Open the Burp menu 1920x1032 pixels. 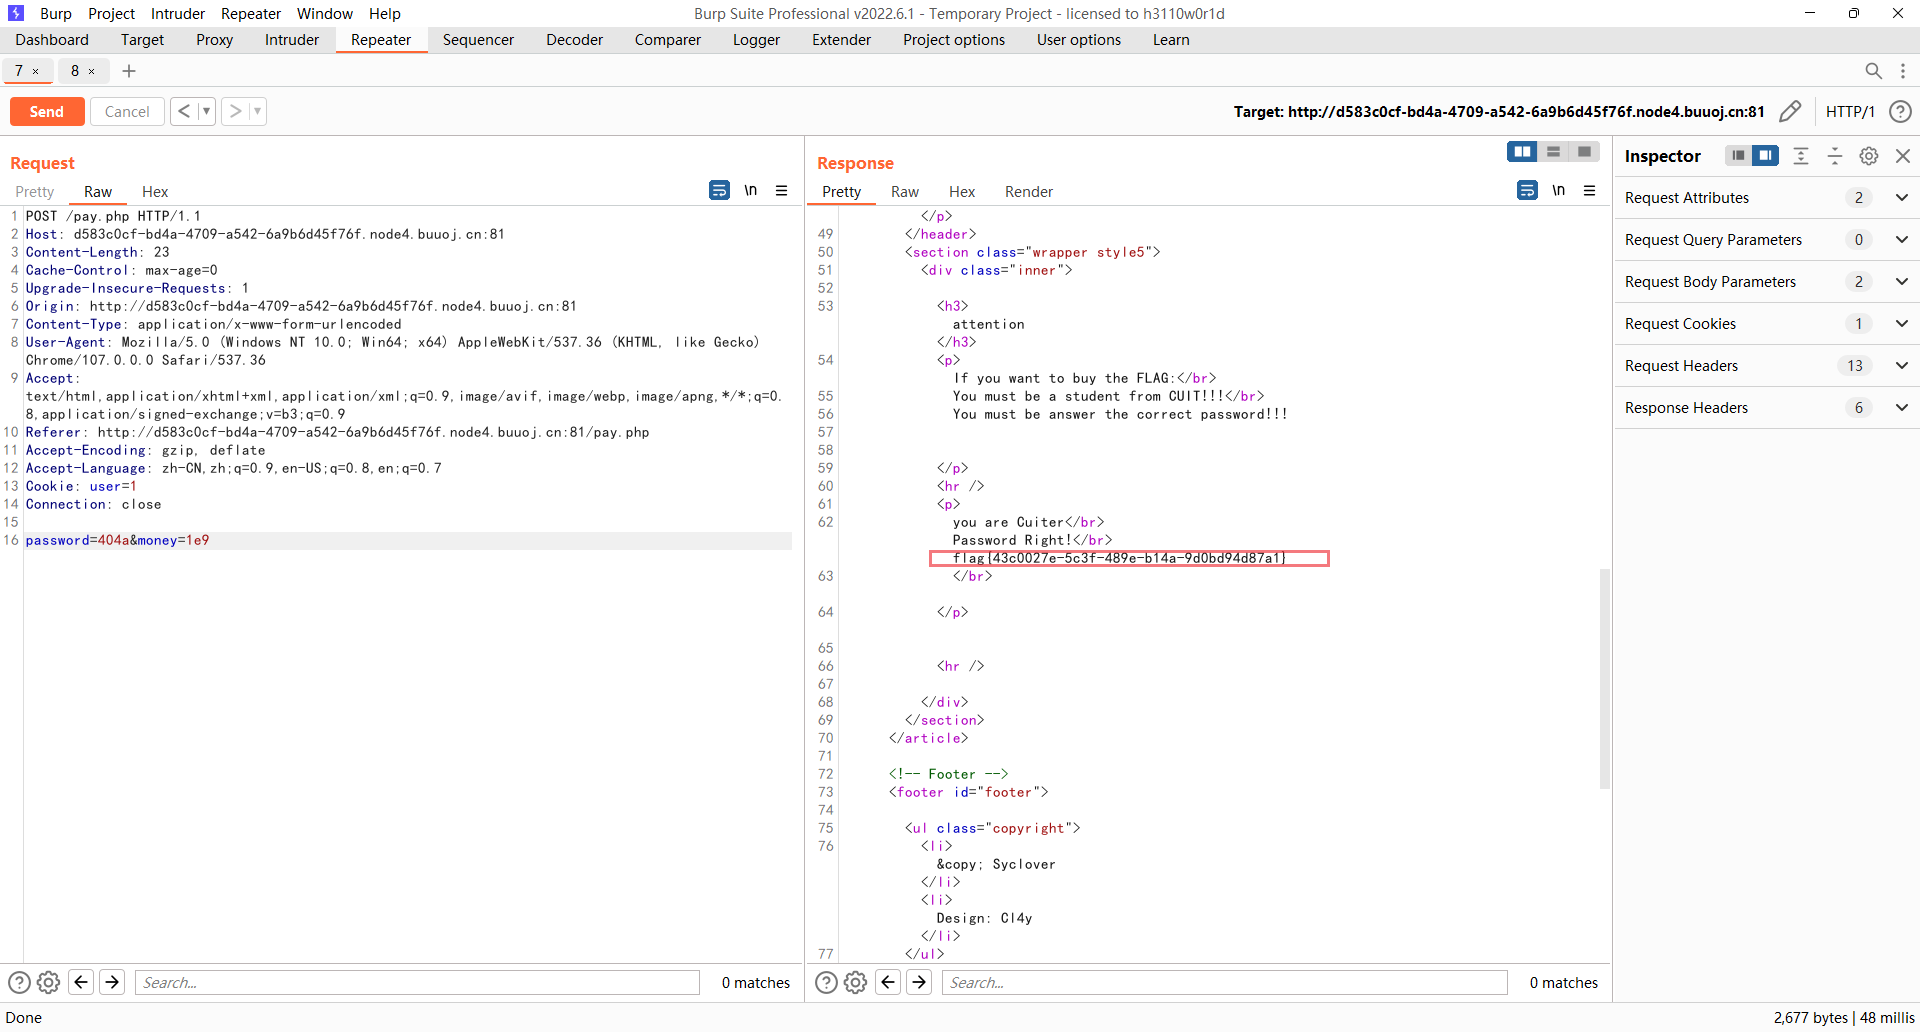coord(56,13)
